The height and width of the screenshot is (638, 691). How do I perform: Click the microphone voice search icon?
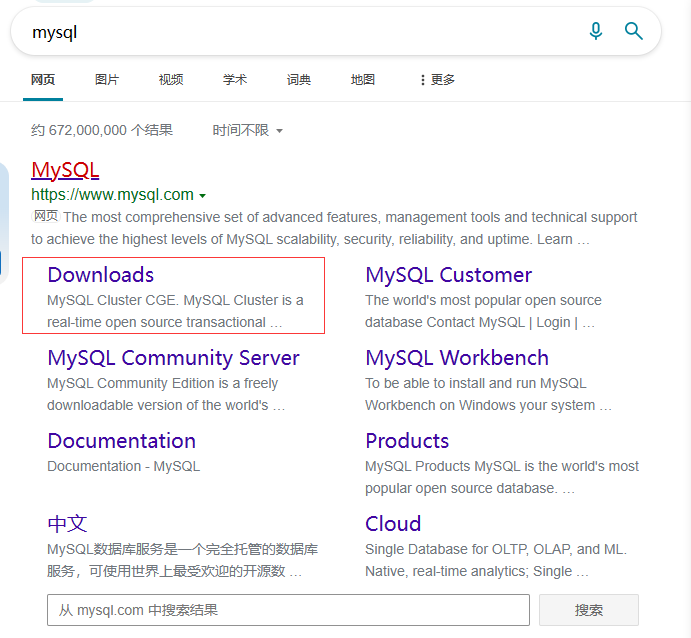click(596, 31)
